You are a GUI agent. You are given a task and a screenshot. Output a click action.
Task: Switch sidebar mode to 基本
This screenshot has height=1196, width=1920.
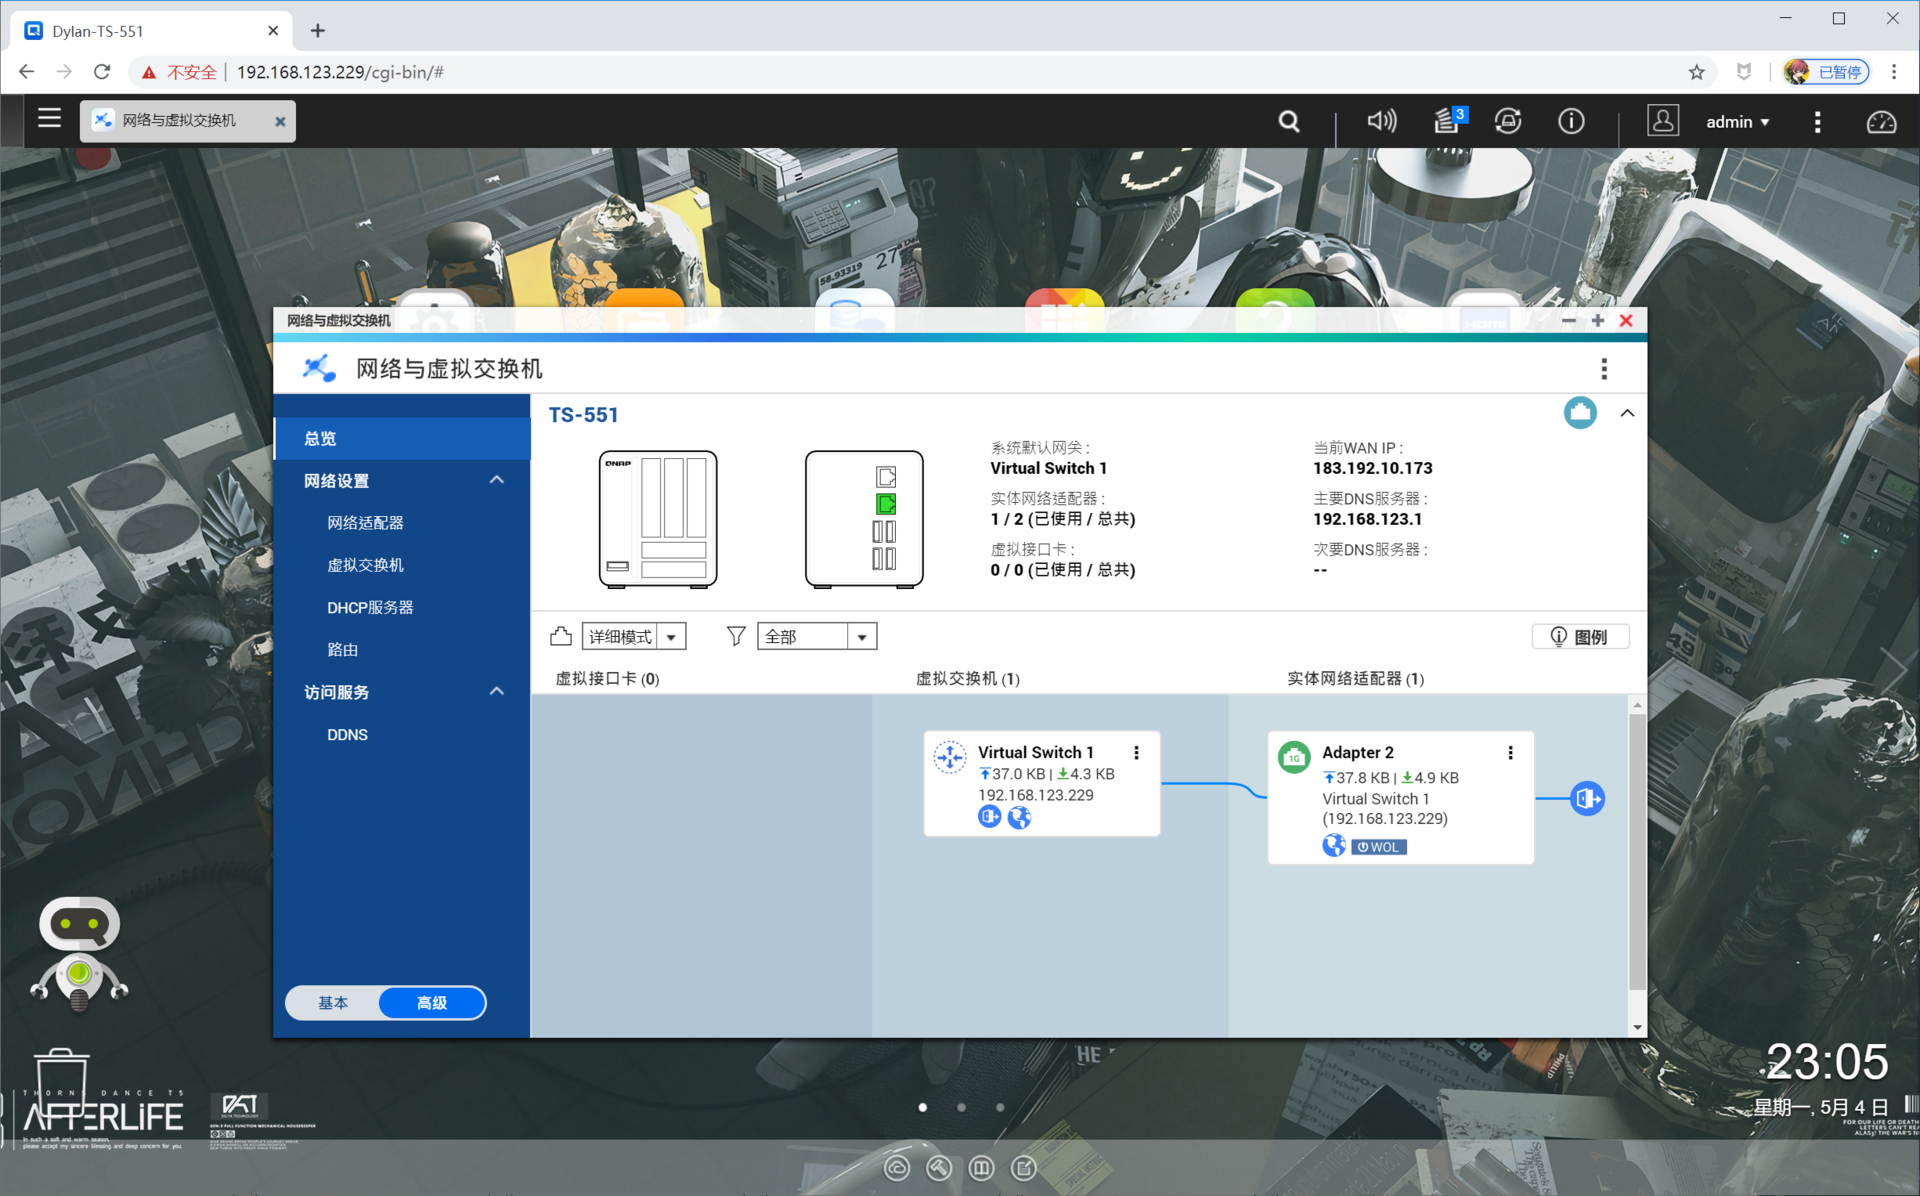(x=333, y=1003)
